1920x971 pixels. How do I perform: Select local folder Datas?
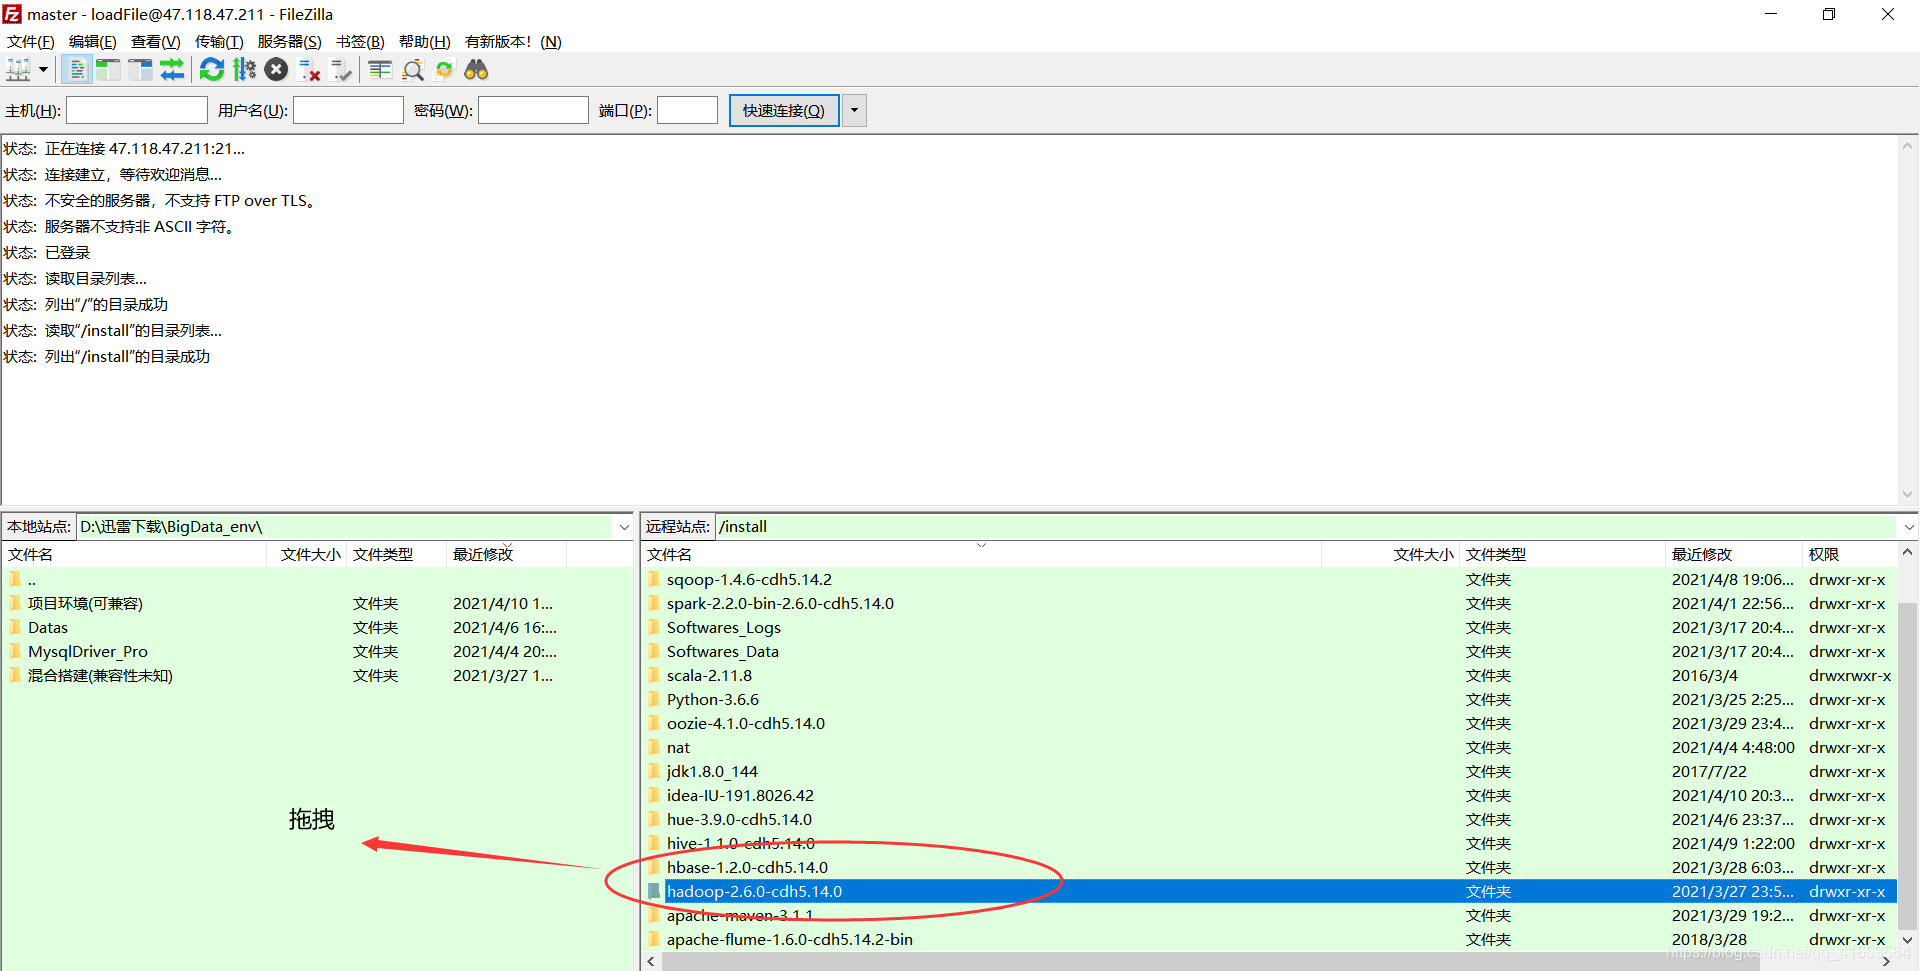pyautogui.click(x=318, y=628)
